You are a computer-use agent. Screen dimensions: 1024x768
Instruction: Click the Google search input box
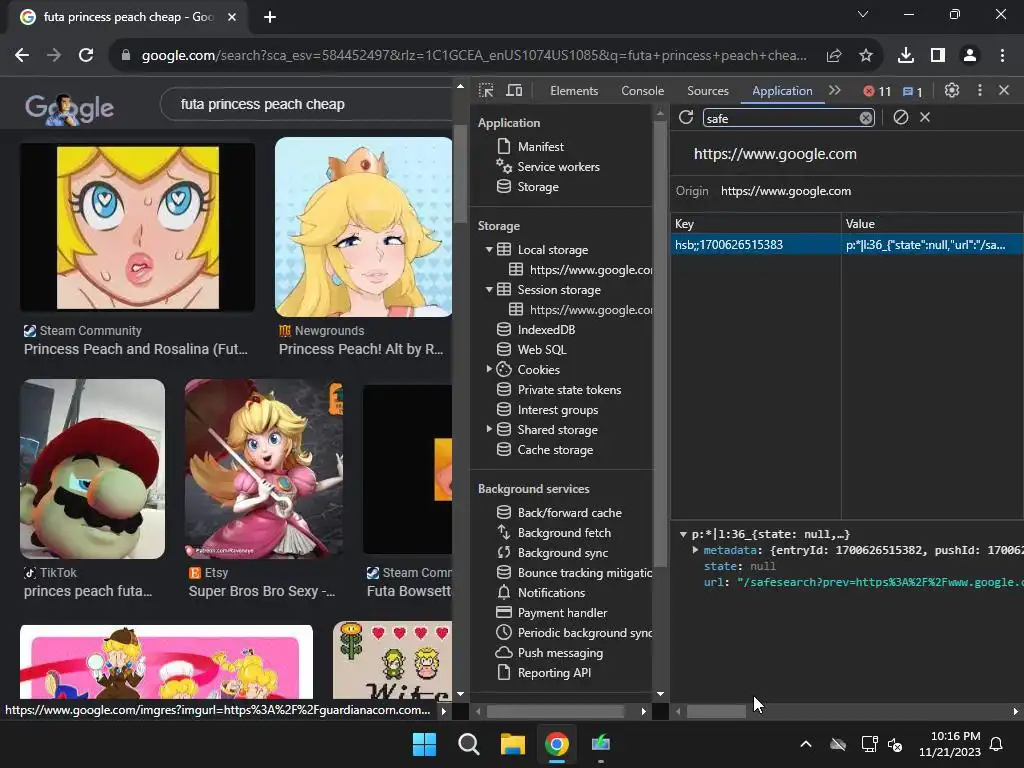click(307, 104)
